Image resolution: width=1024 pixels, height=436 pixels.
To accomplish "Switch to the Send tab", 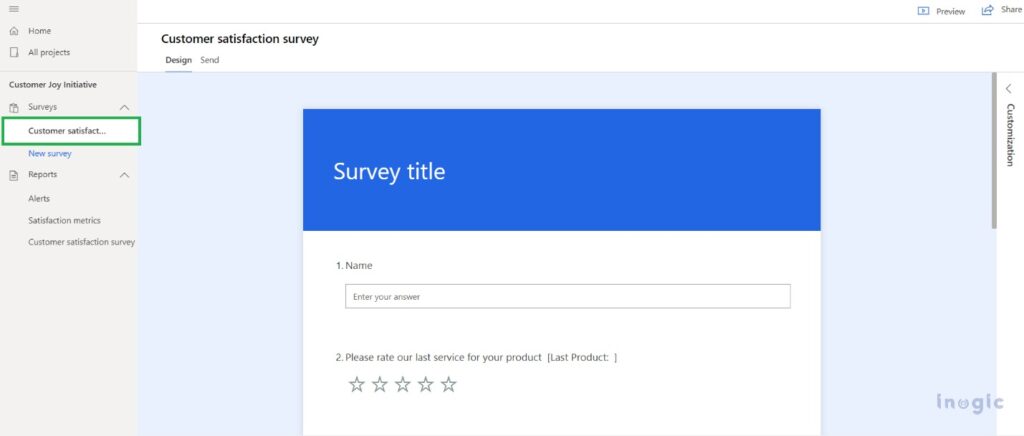I will tap(209, 60).
